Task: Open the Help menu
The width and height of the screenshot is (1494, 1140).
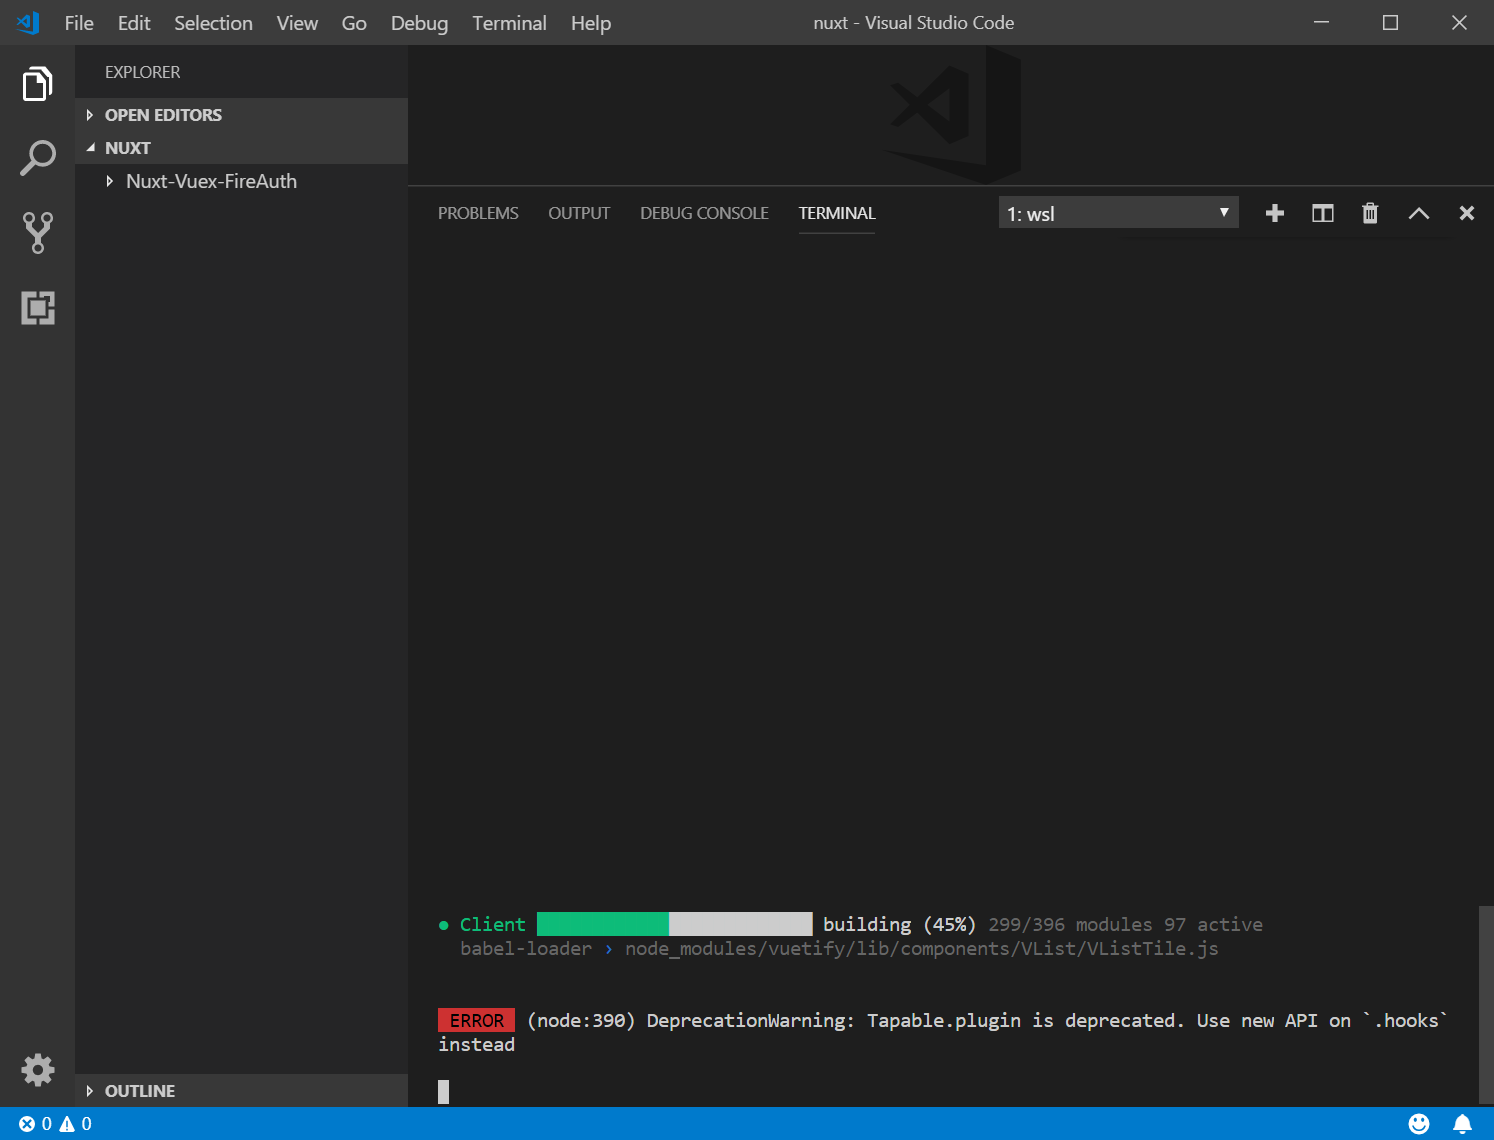Action: click(591, 23)
